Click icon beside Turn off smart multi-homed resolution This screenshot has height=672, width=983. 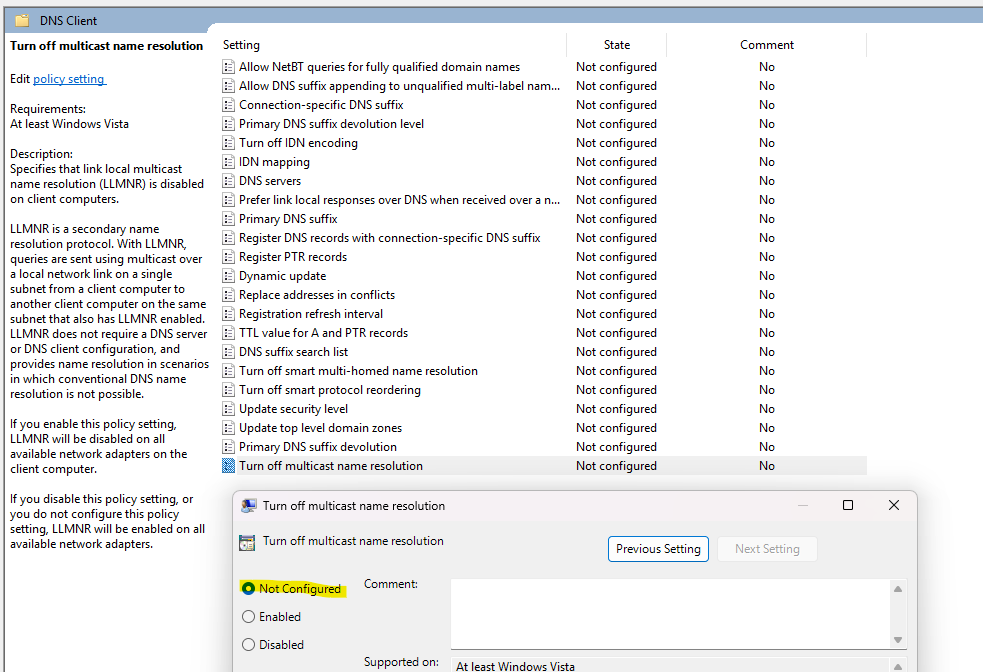pos(229,371)
